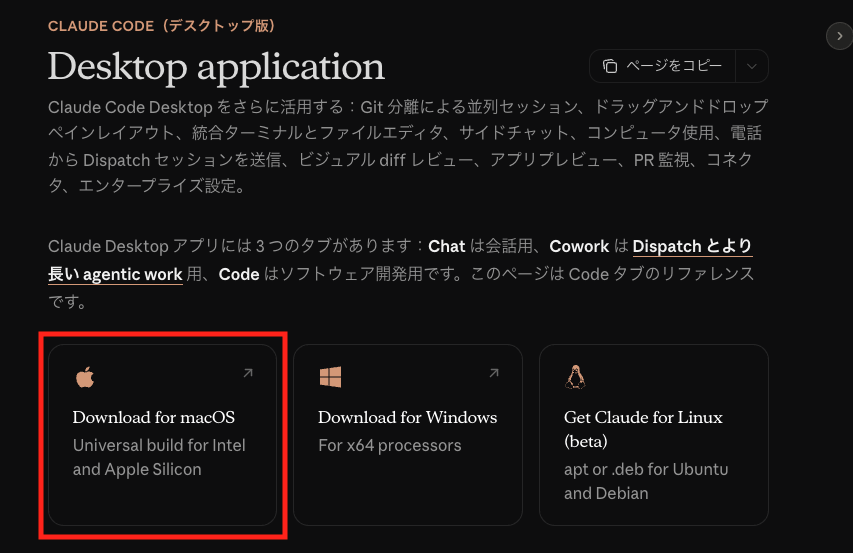Click the Claude Code Desktop をさらに活用する description paragraph

408,146
